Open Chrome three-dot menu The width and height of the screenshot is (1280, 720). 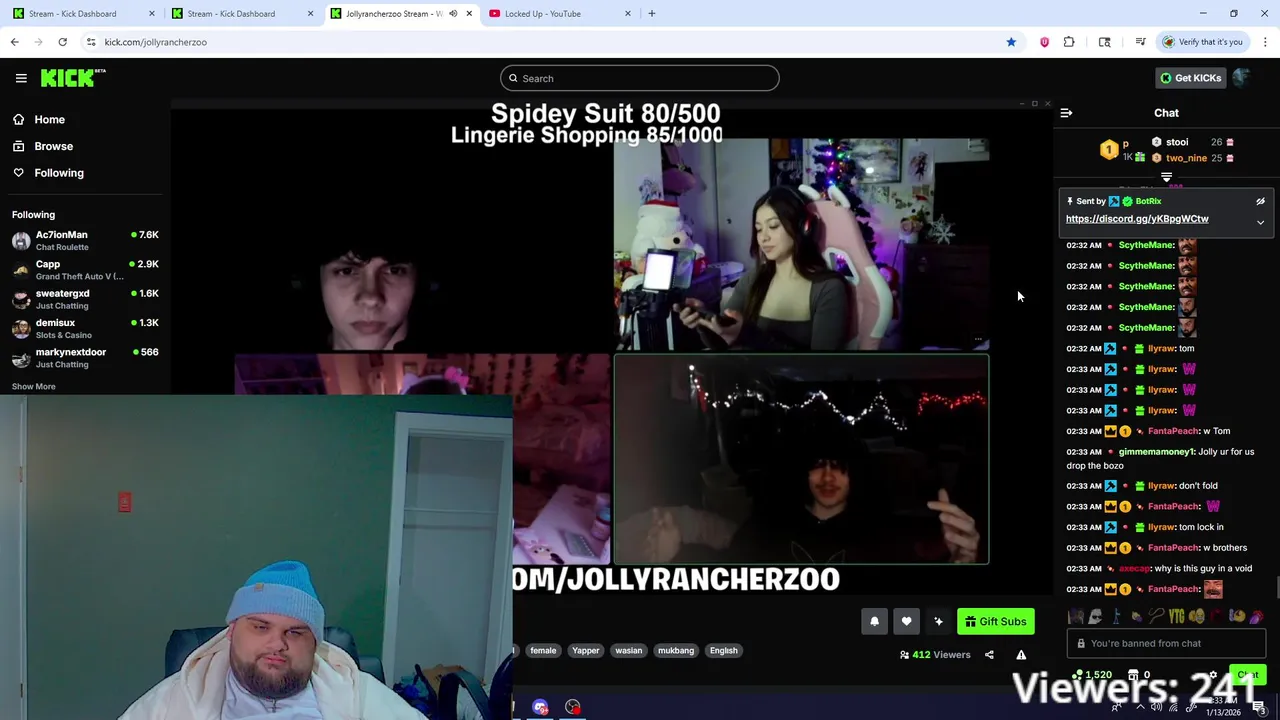click(1266, 42)
